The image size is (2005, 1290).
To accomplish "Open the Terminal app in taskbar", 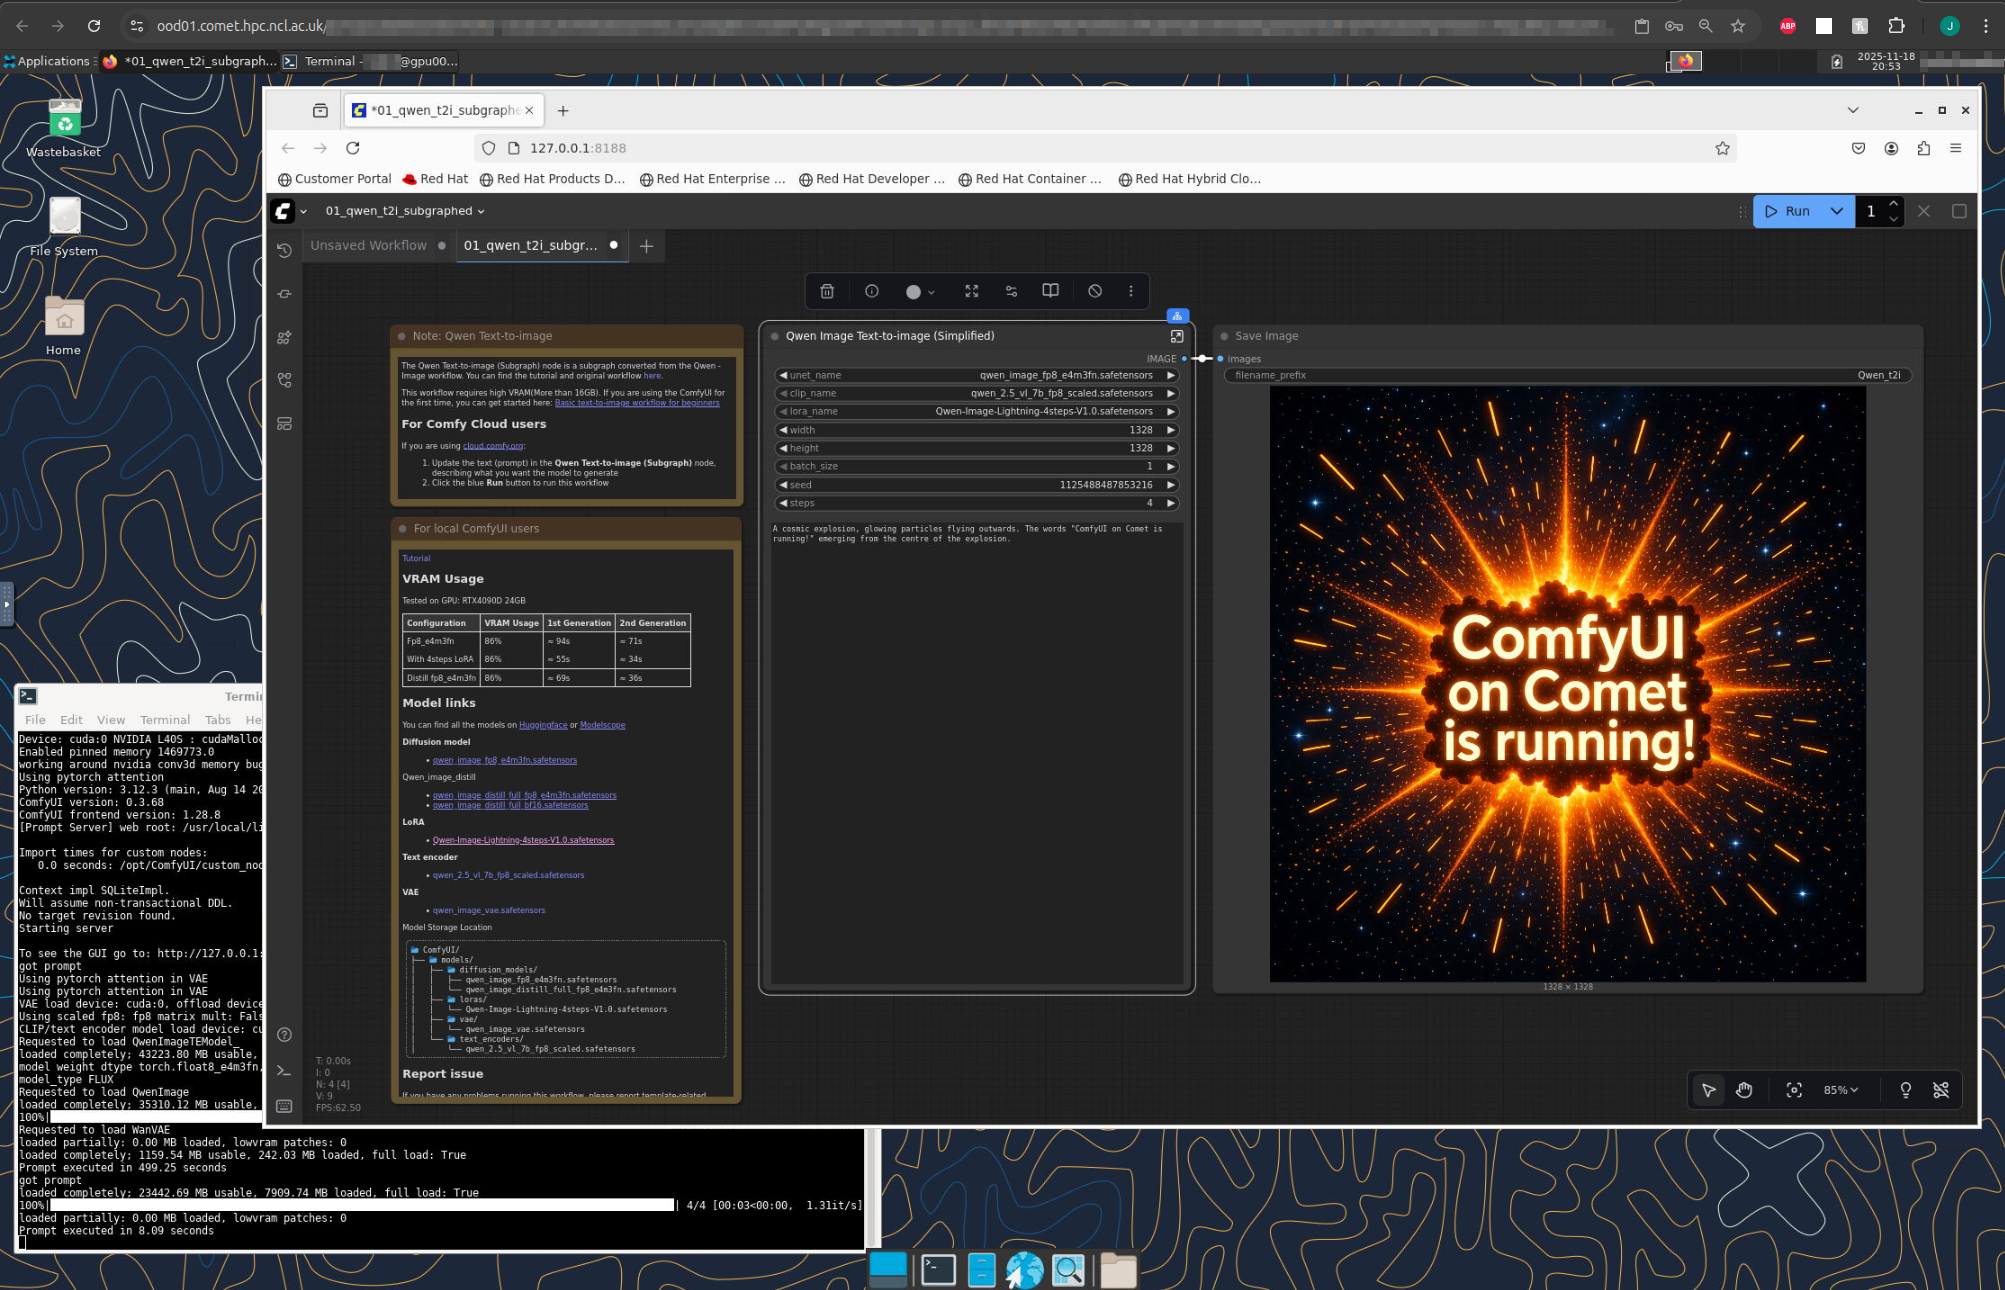I will (x=938, y=1270).
